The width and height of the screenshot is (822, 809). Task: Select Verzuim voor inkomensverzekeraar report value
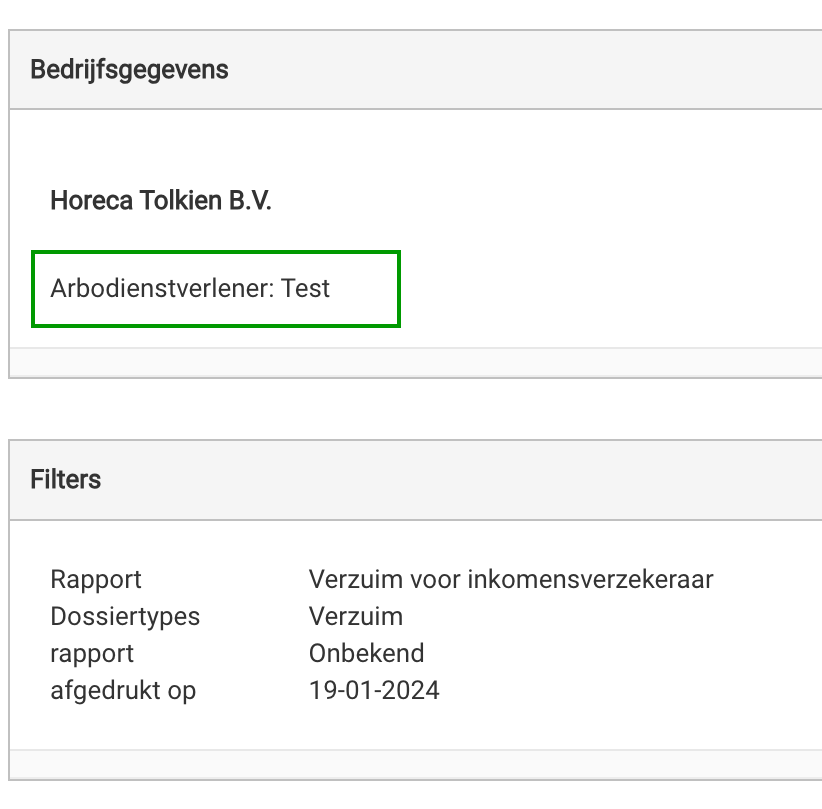click(x=511, y=580)
